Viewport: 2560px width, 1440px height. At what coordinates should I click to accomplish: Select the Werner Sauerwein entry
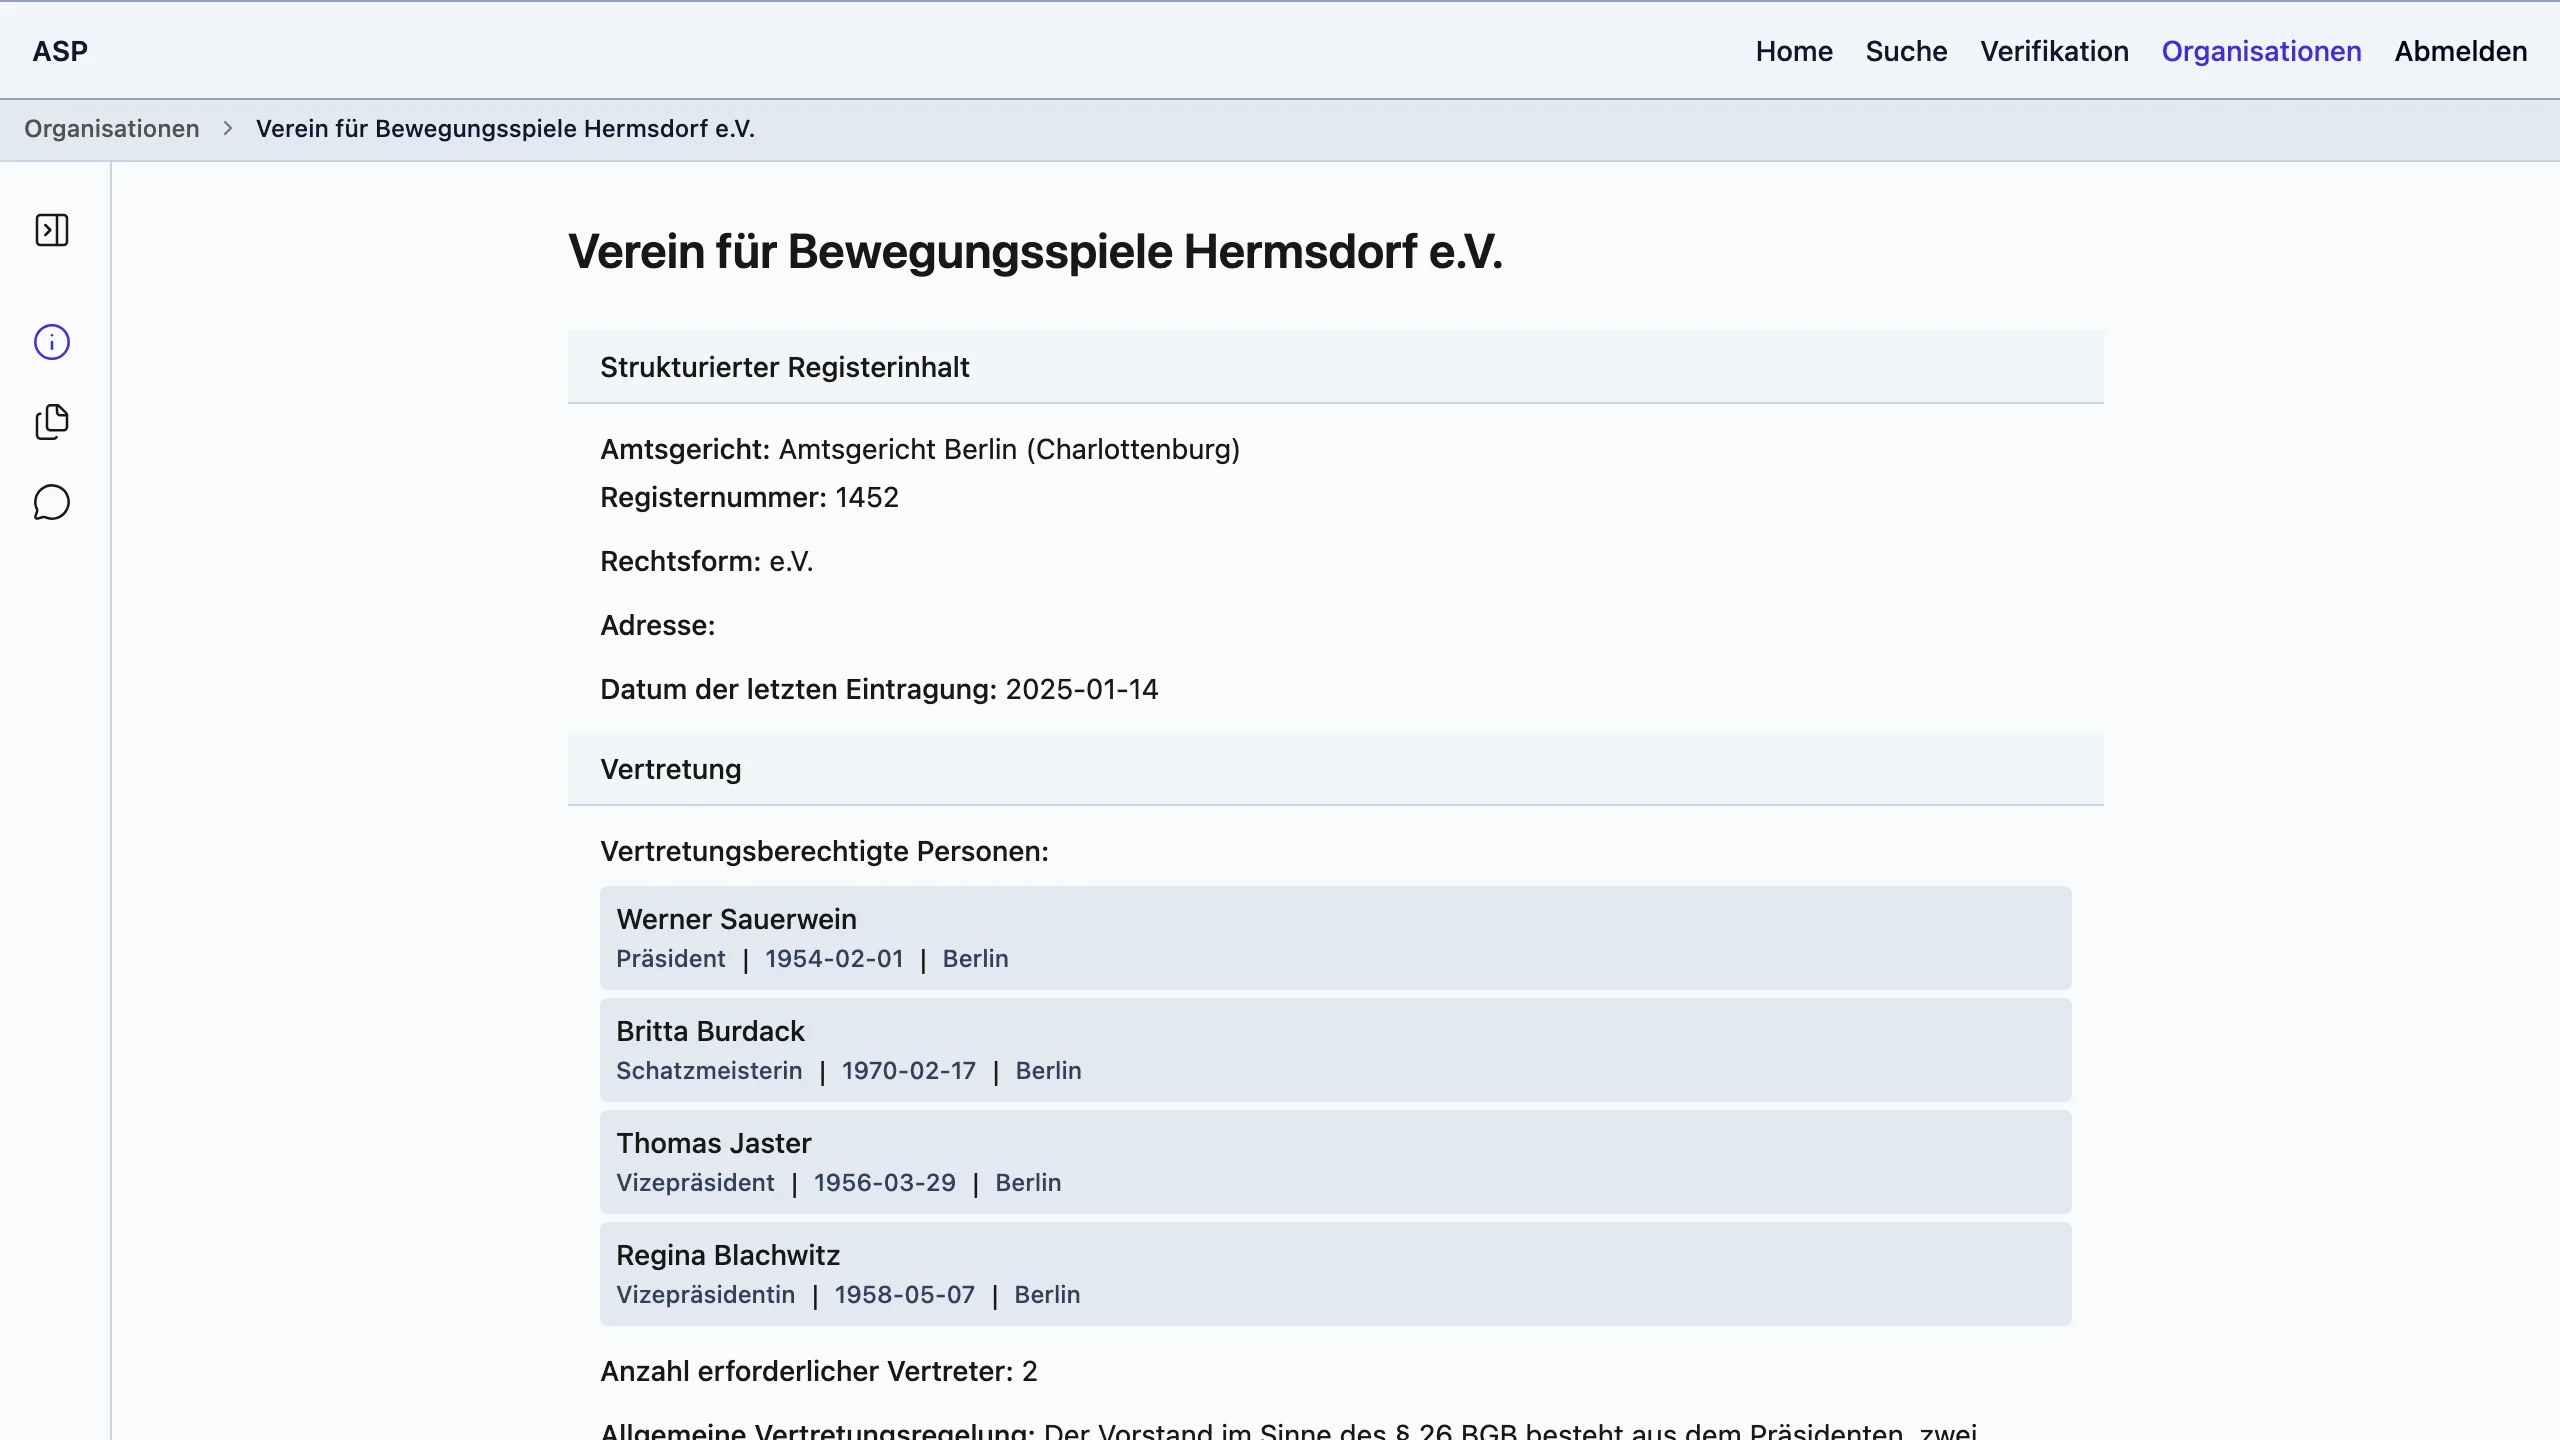tap(1335, 937)
